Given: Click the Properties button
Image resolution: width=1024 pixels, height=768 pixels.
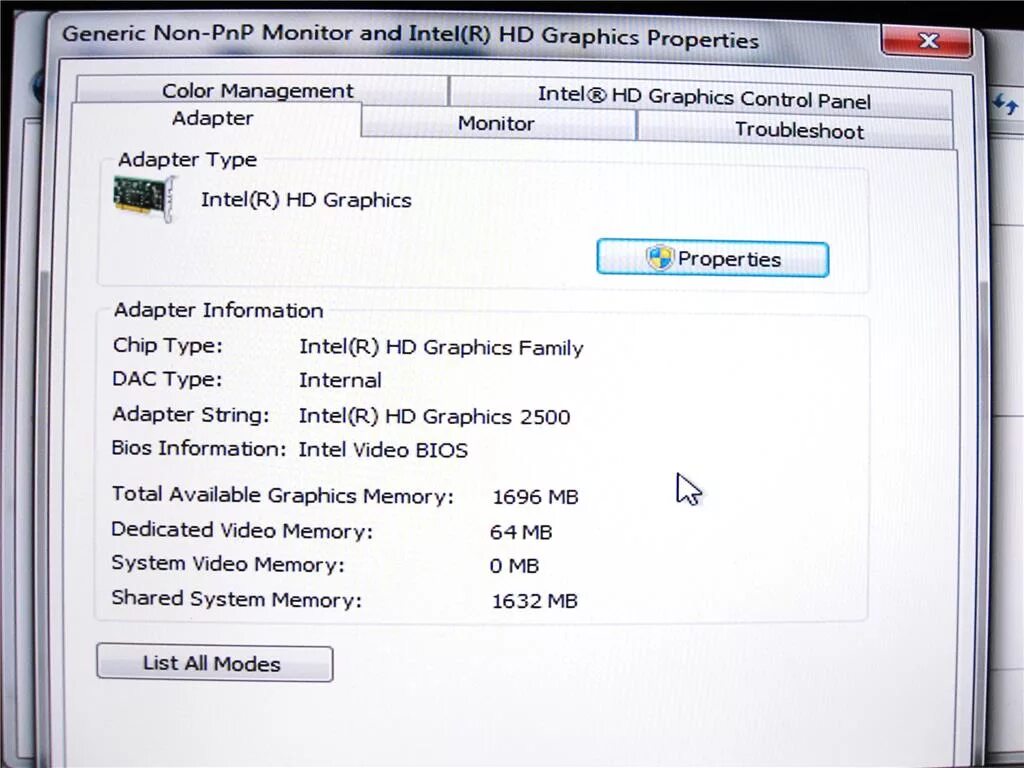Looking at the screenshot, I should coord(712,259).
